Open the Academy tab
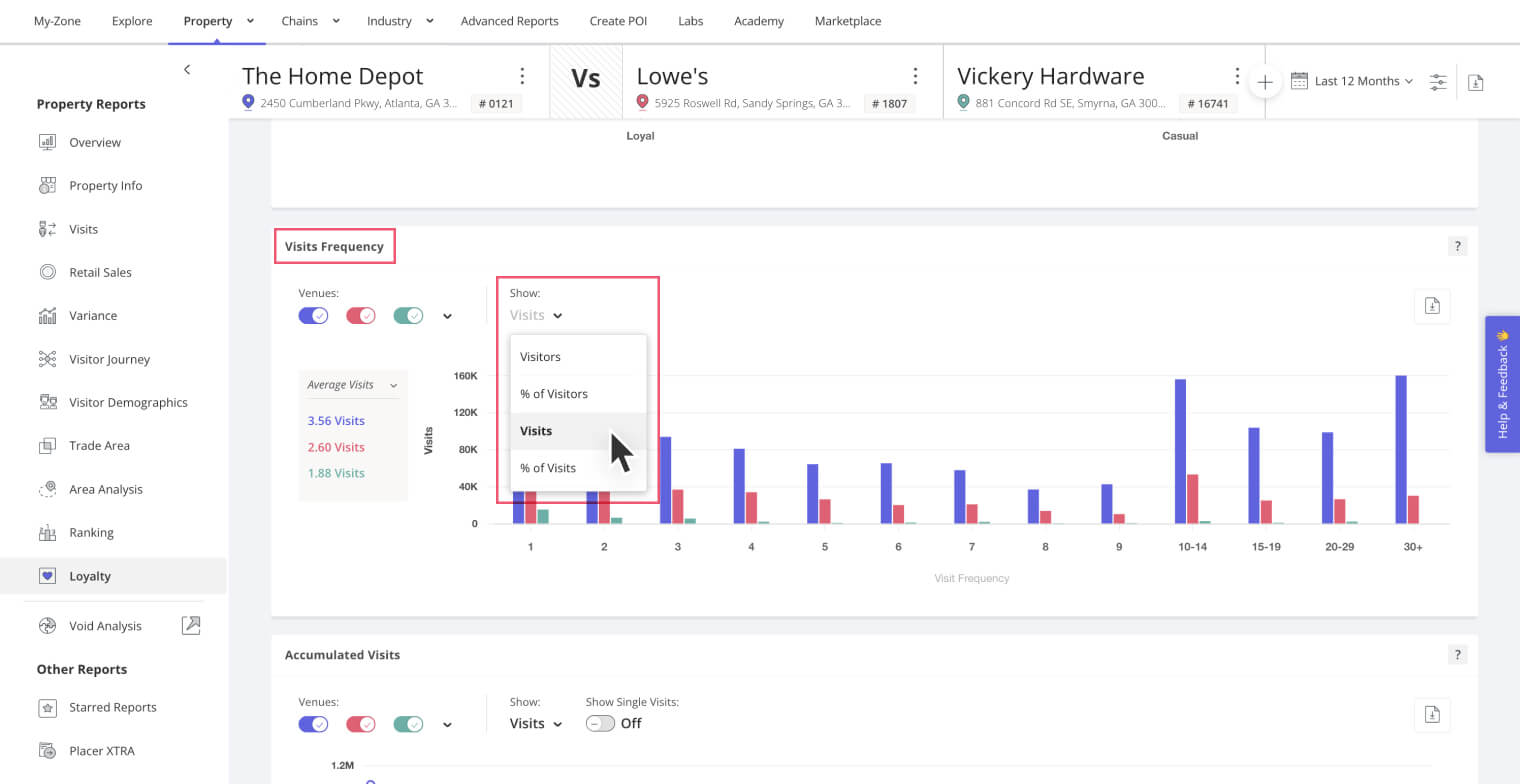Viewport: 1520px width, 784px height. (x=758, y=20)
